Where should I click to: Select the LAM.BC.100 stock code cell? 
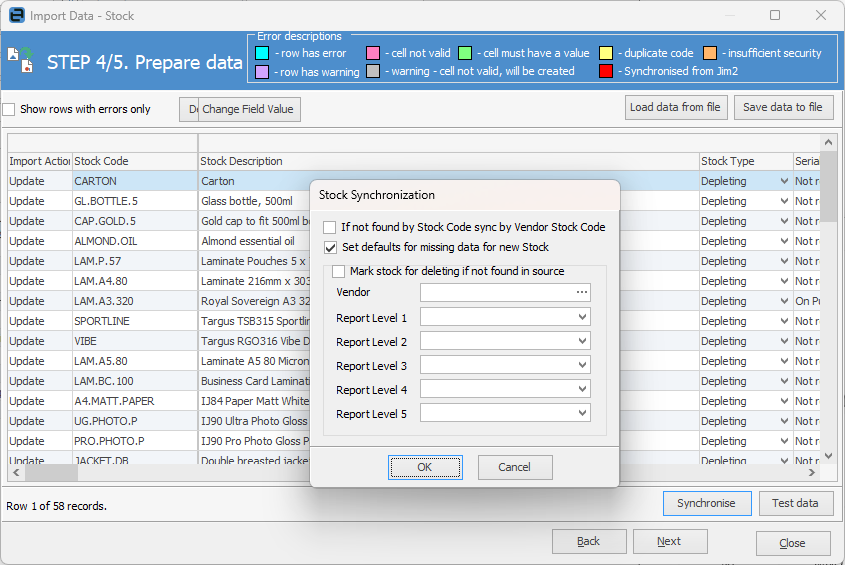tap(135, 381)
